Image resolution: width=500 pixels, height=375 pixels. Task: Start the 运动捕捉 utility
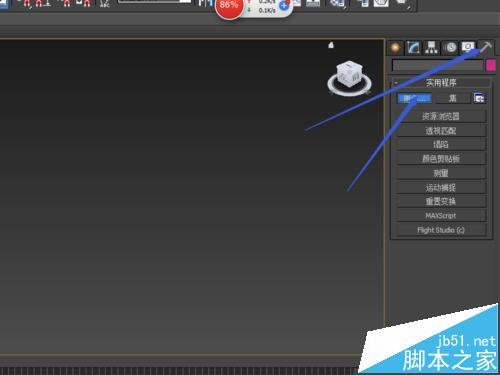coord(441,187)
